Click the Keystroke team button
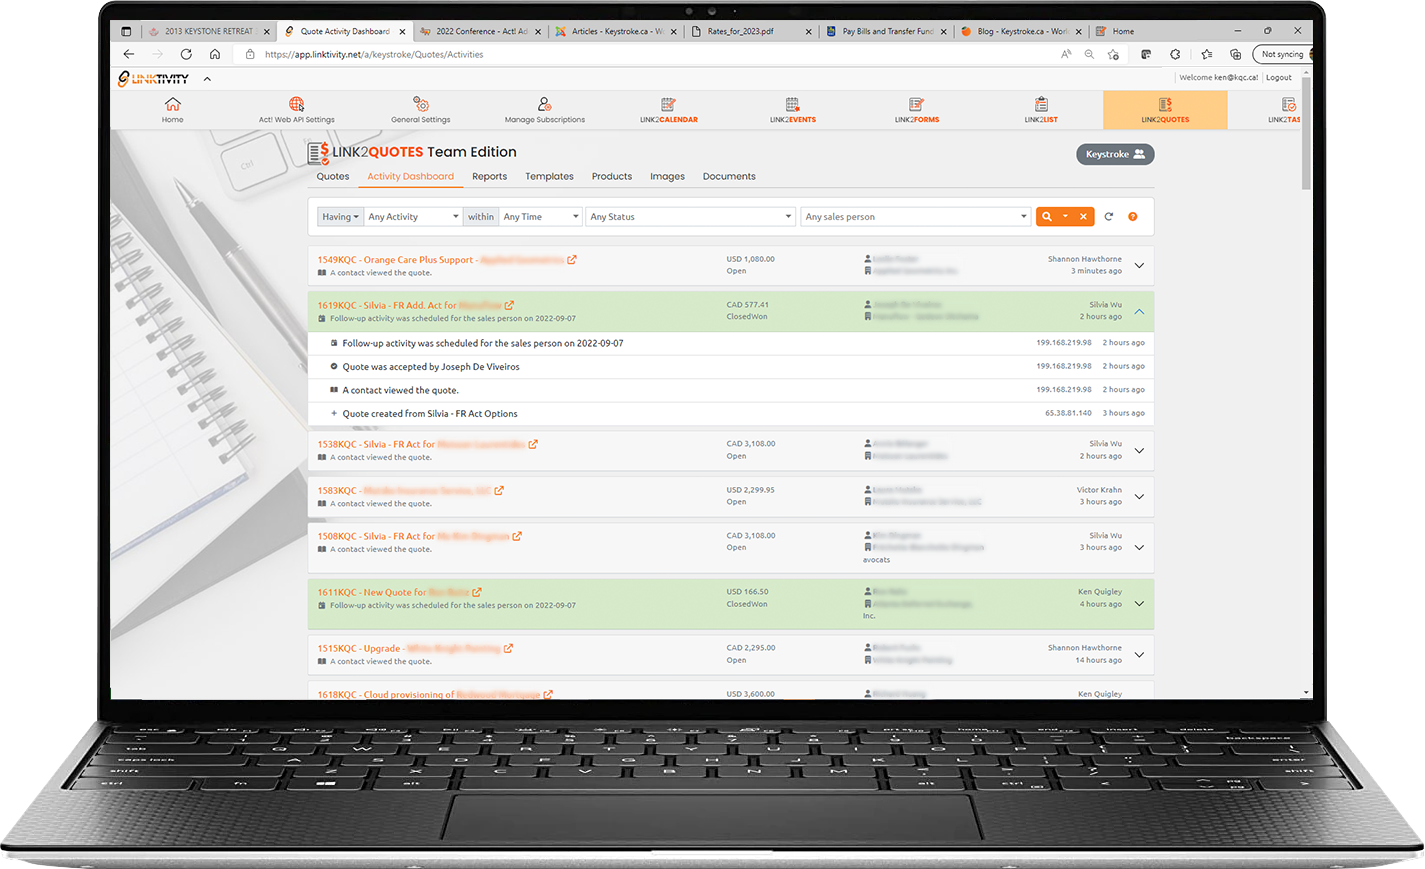The height and width of the screenshot is (869, 1425). pyautogui.click(x=1115, y=154)
